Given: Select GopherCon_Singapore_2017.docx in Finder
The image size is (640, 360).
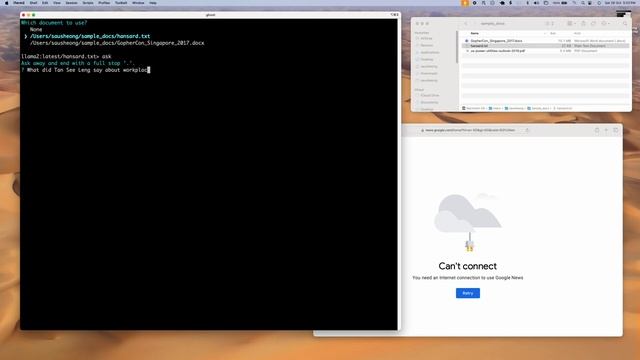Looking at the screenshot, I should (545, 41).
